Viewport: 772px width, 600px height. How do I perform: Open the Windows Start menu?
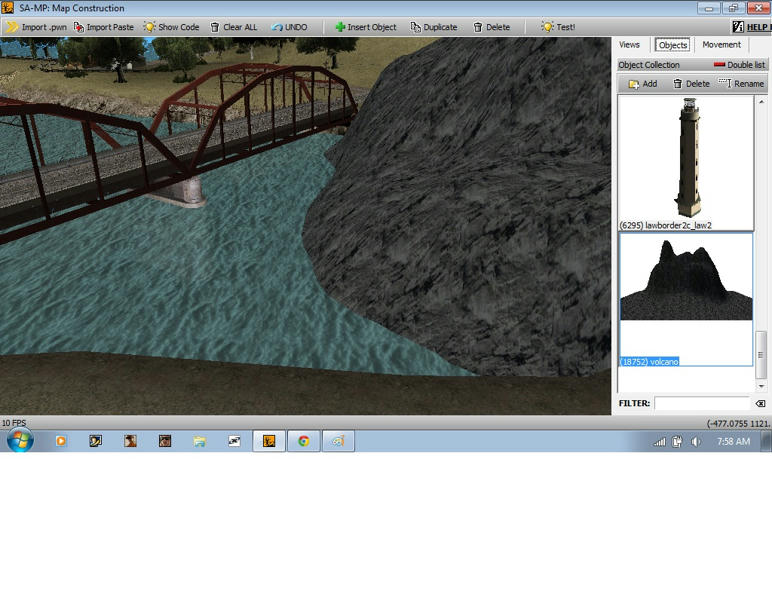(20, 440)
